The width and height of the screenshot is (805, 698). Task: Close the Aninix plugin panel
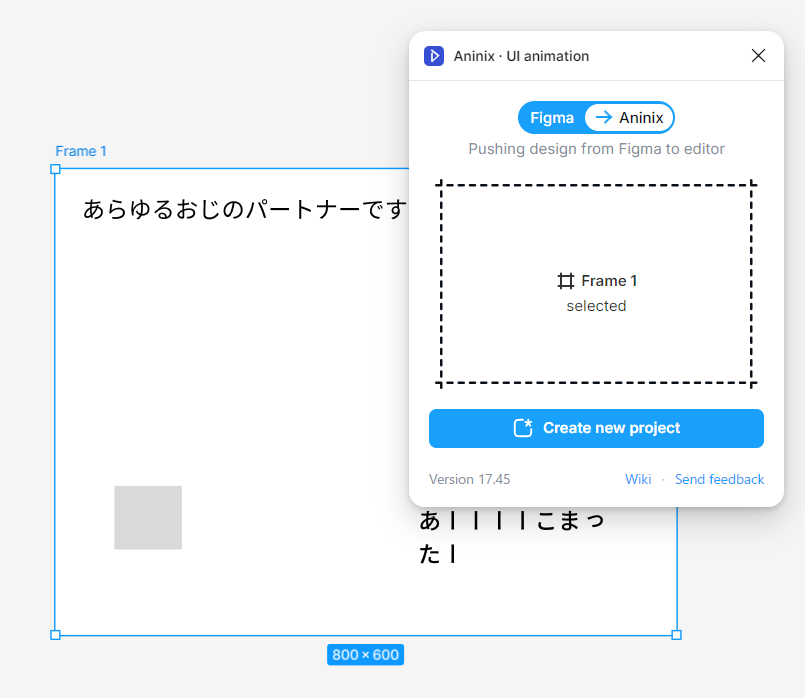pyautogui.click(x=758, y=55)
